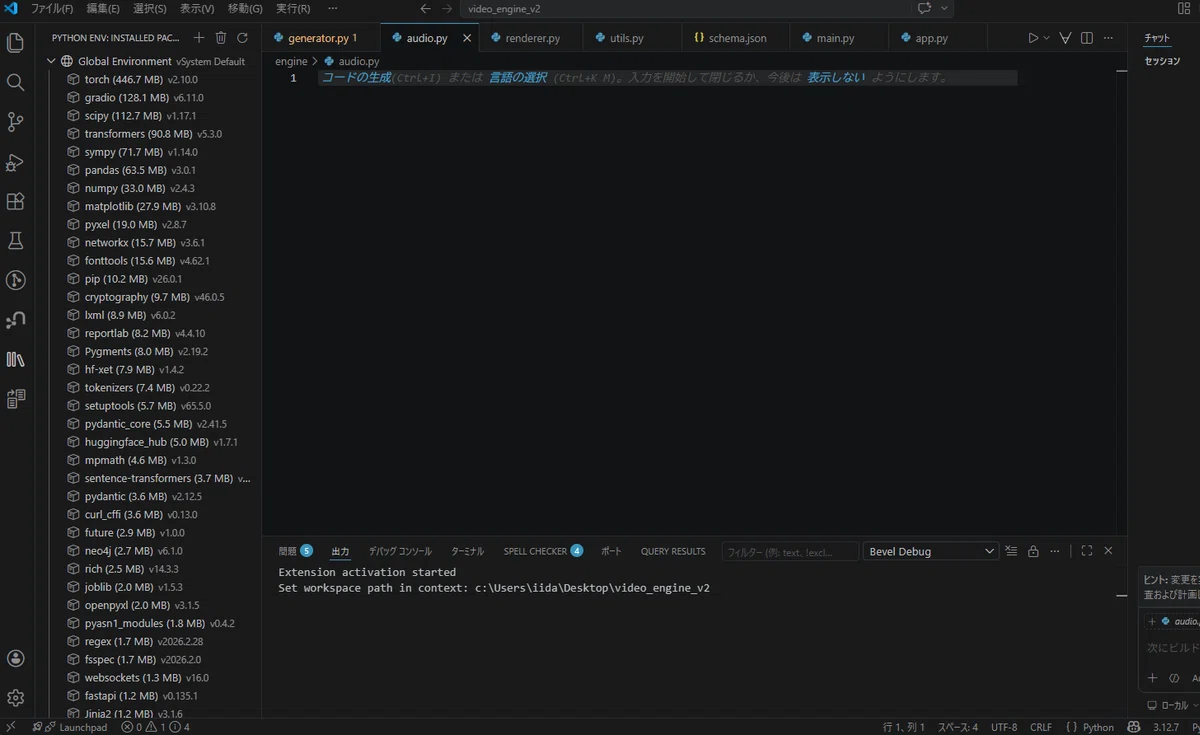Open the 移動(G) menu
1200x735 pixels.
245,8
